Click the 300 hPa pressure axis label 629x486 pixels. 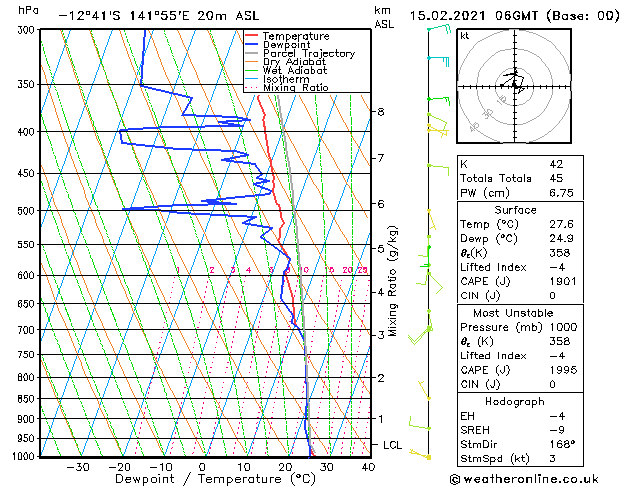pos(26,30)
